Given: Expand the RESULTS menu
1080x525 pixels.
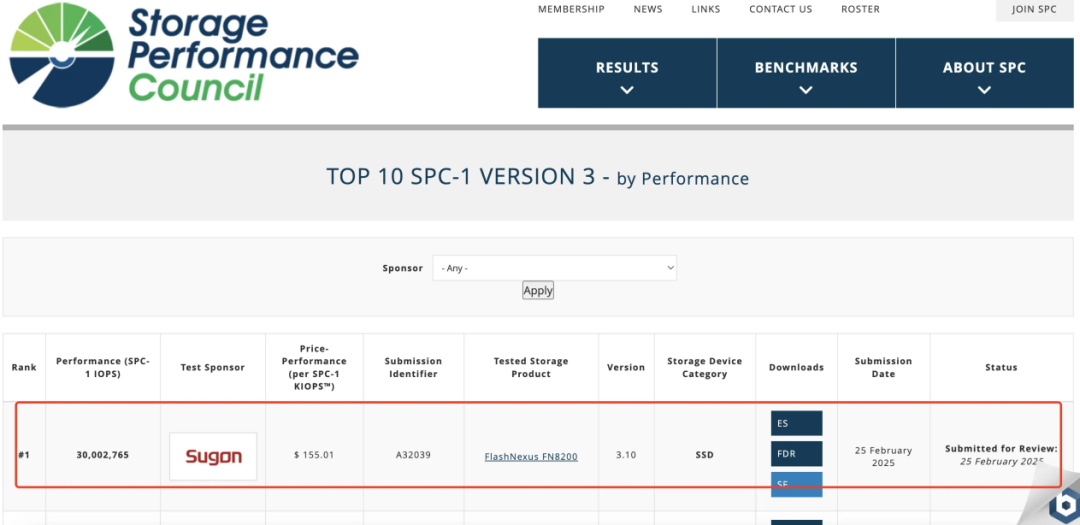Looking at the screenshot, I should (x=627, y=73).
